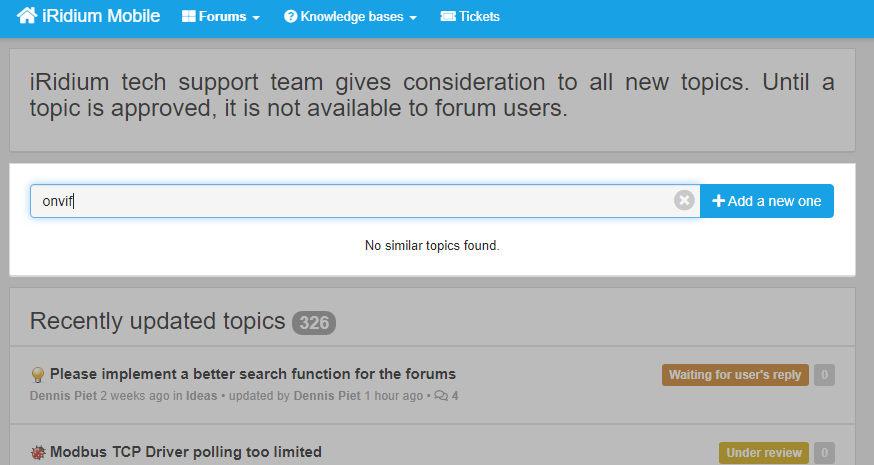Click the comments bubble icon showing 4

click(x=441, y=396)
